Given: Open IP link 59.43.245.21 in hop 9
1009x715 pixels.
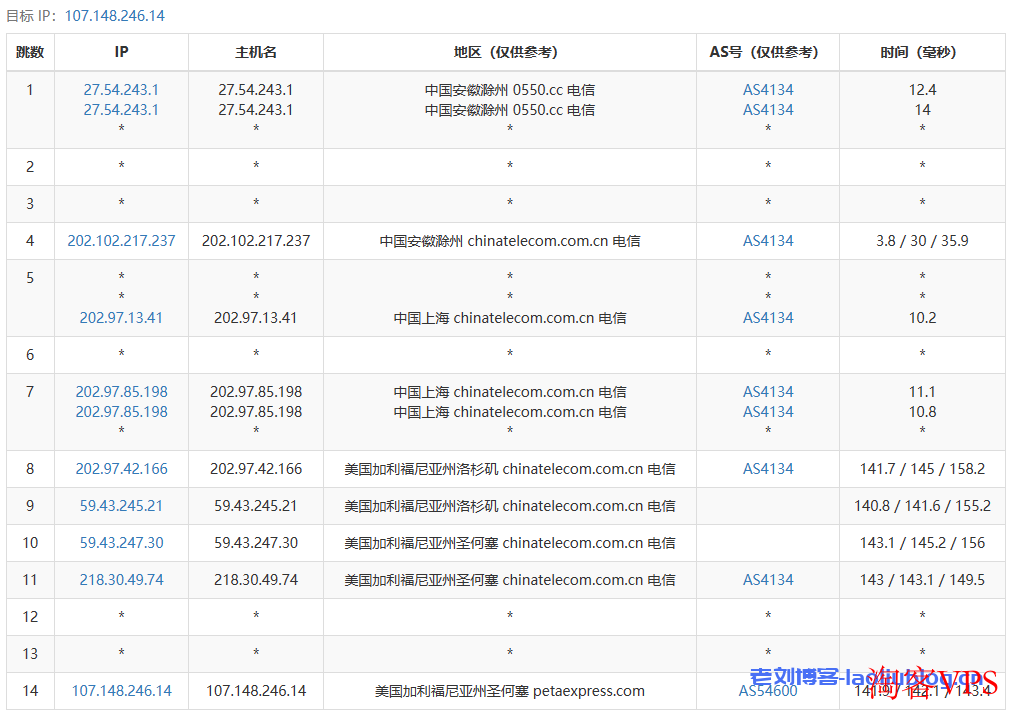Looking at the screenshot, I should 121,506.
